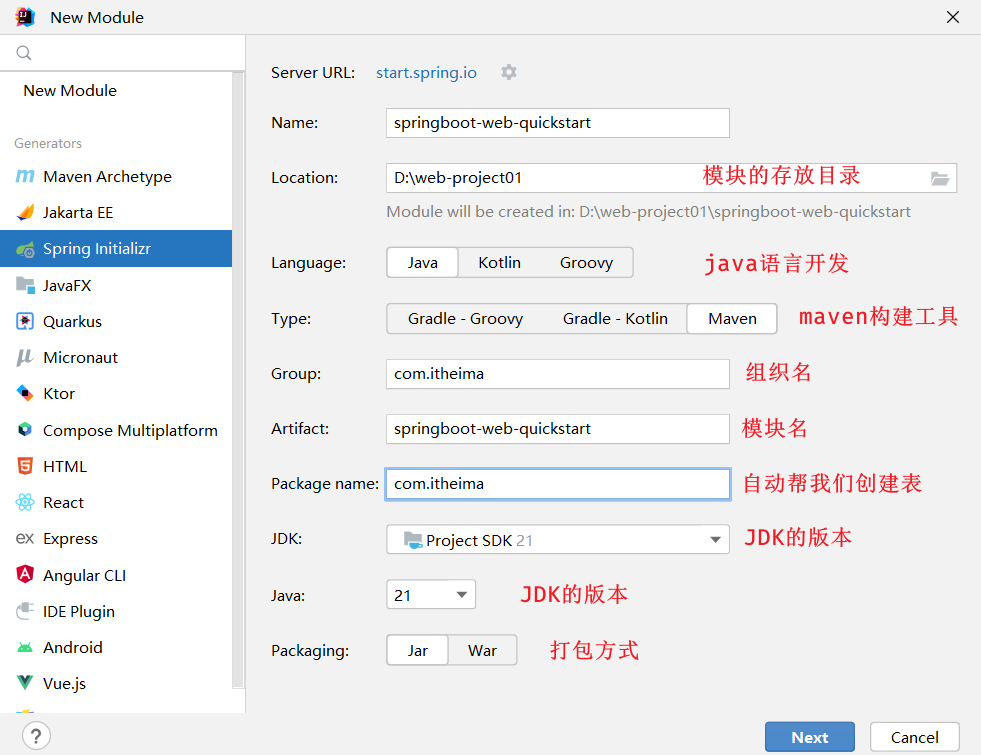Click the Next button
The width and height of the screenshot is (981, 755).
(810, 737)
